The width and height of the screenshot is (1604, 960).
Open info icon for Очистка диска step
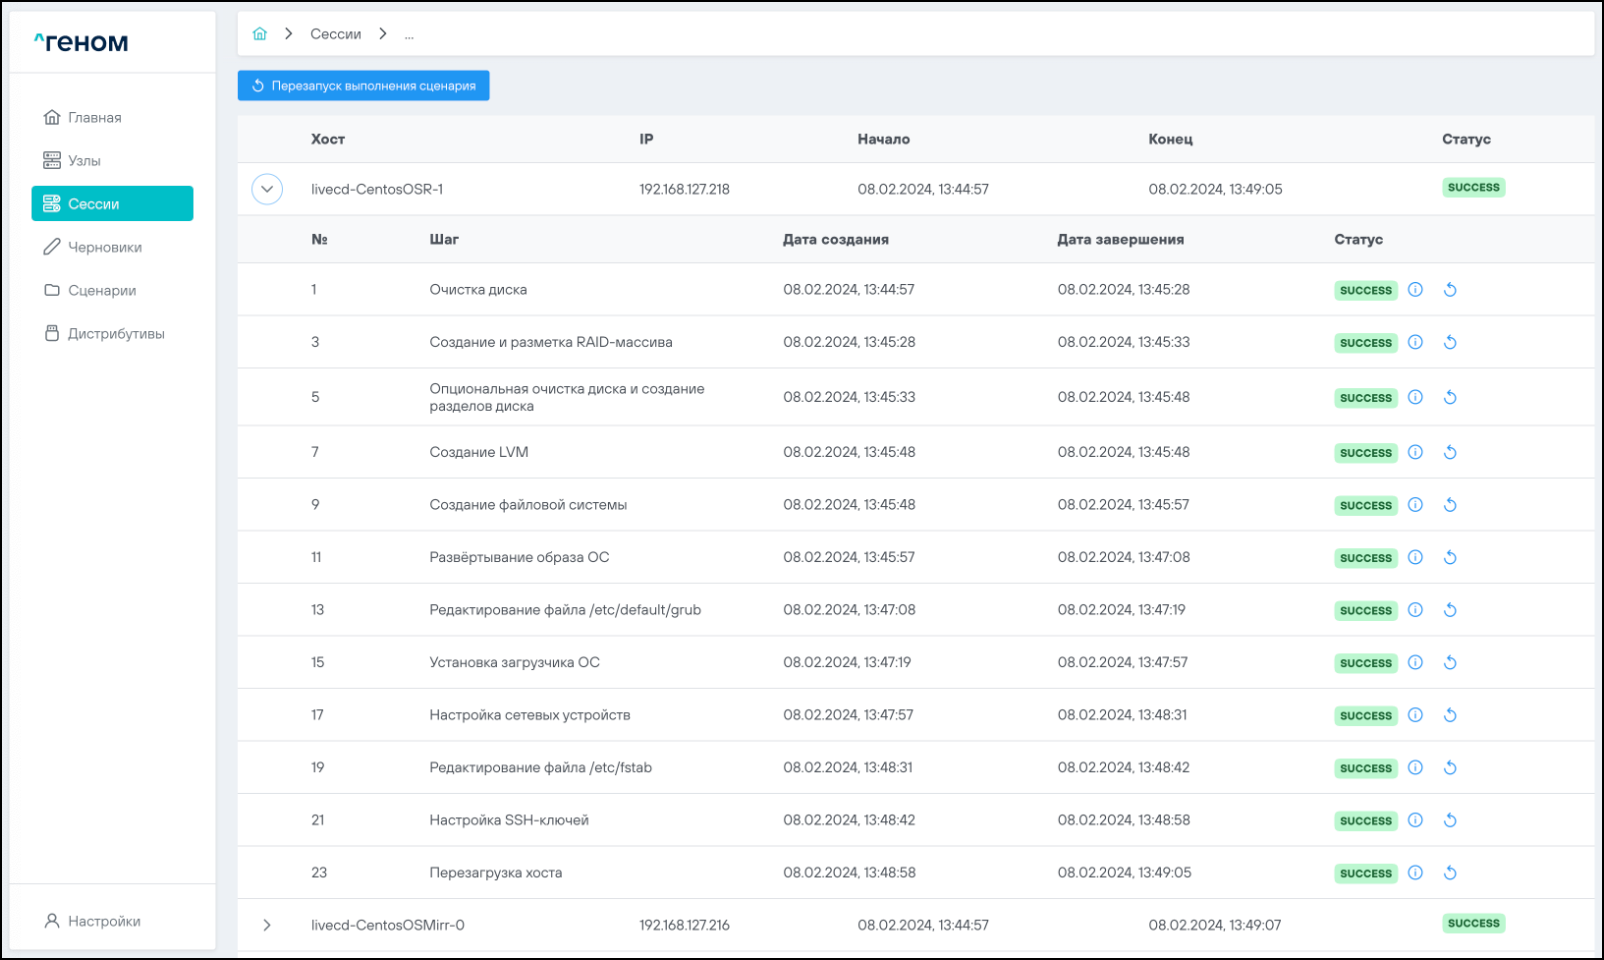click(x=1415, y=290)
